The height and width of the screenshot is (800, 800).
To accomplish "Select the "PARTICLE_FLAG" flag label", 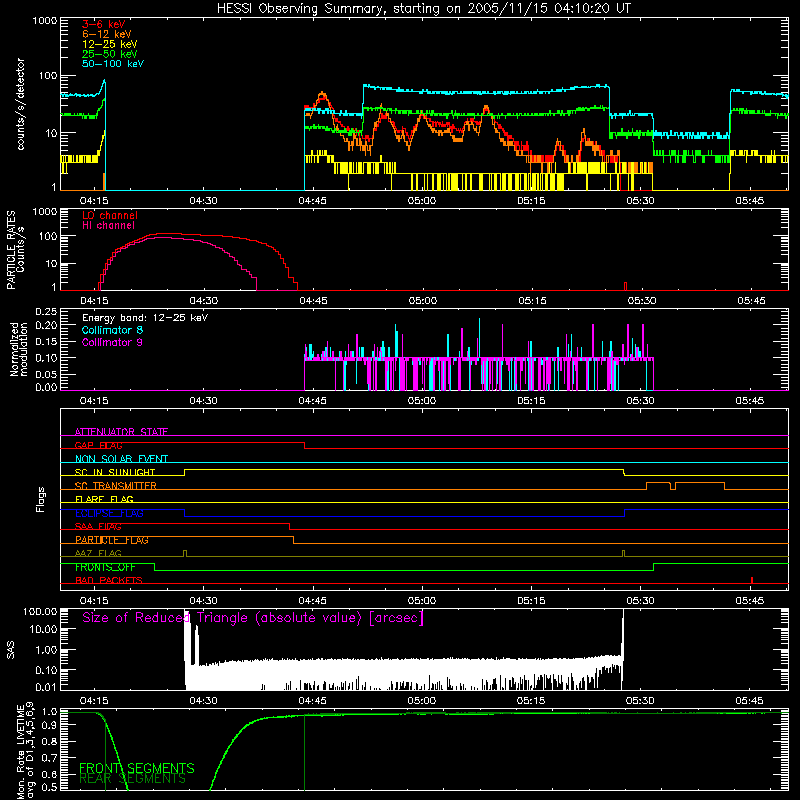I will point(112,540).
